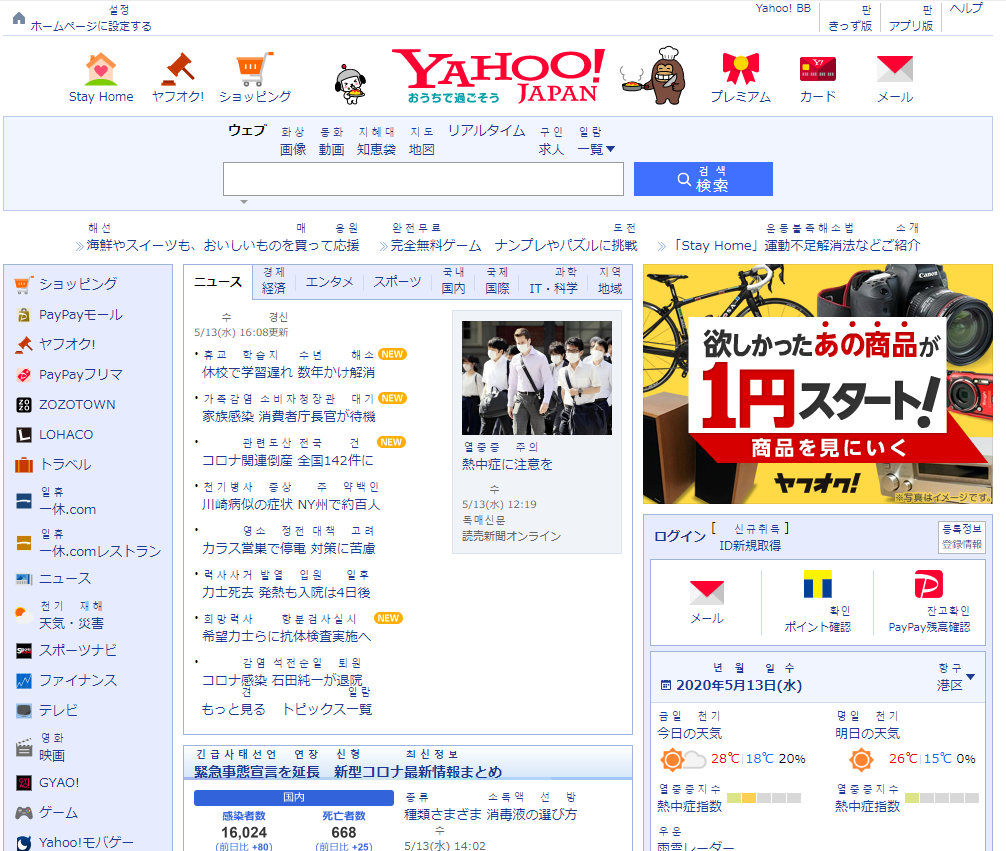Open ショッピング in the left sidebar

coord(78,284)
